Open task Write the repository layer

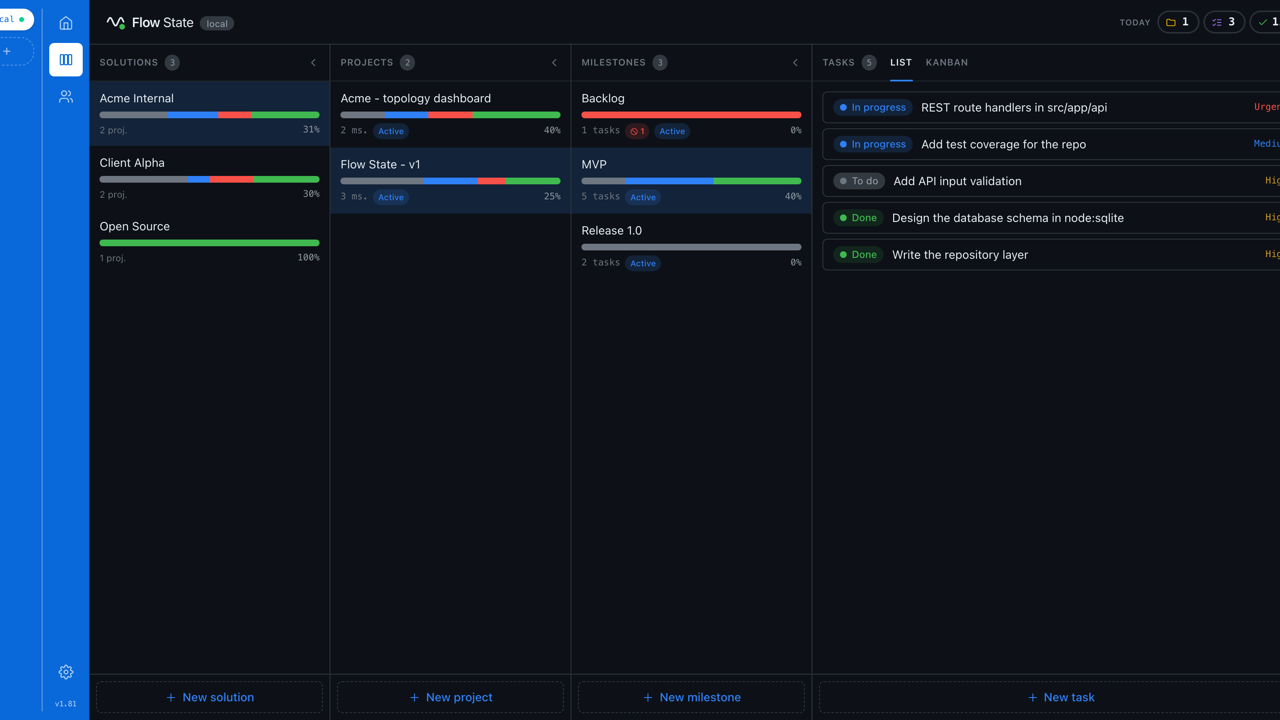(1051, 255)
